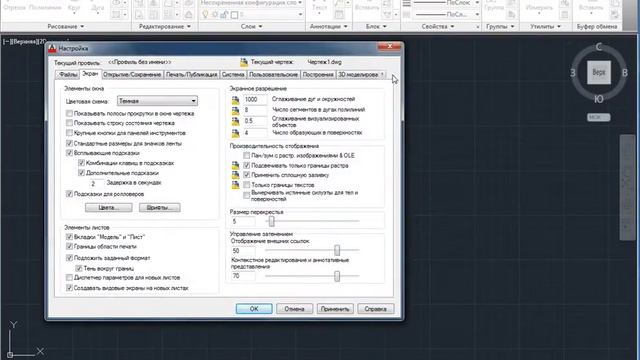The width and height of the screenshot is (640, 360).
Task: Expand the 'Утилиты' ribbon panel
Action: [545, 27]
